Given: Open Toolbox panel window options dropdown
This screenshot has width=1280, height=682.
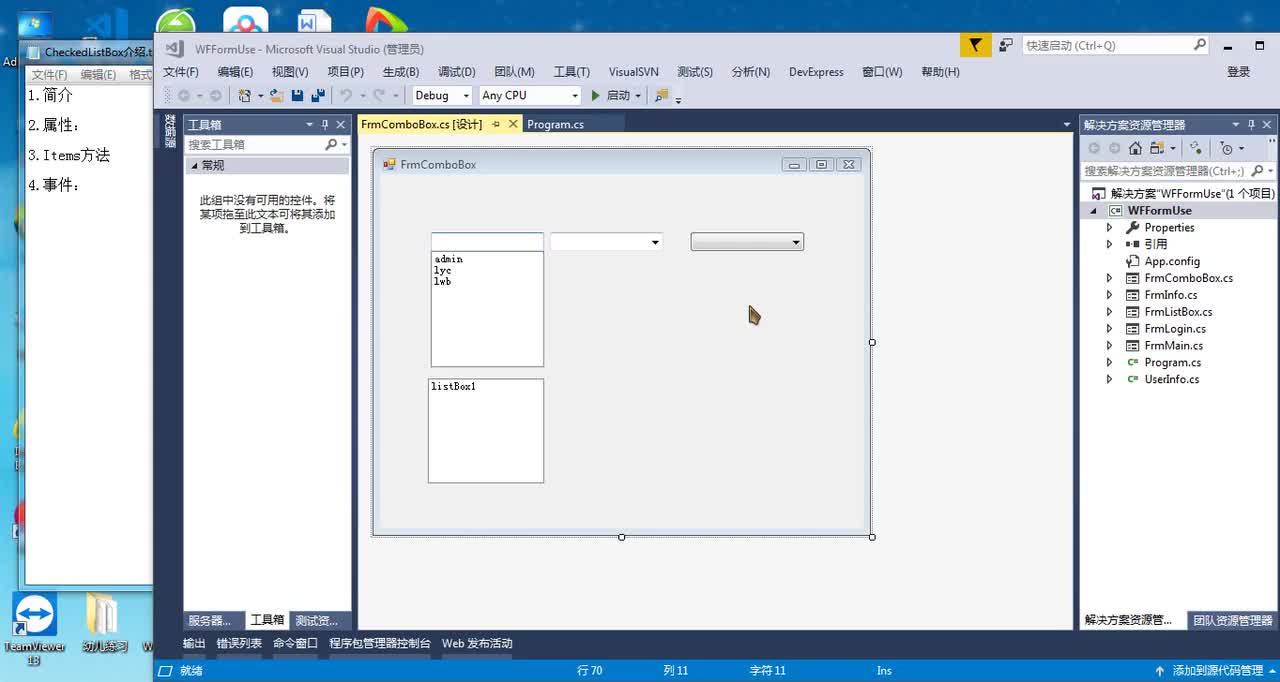Looking at the screenshot, I should 309,125.
